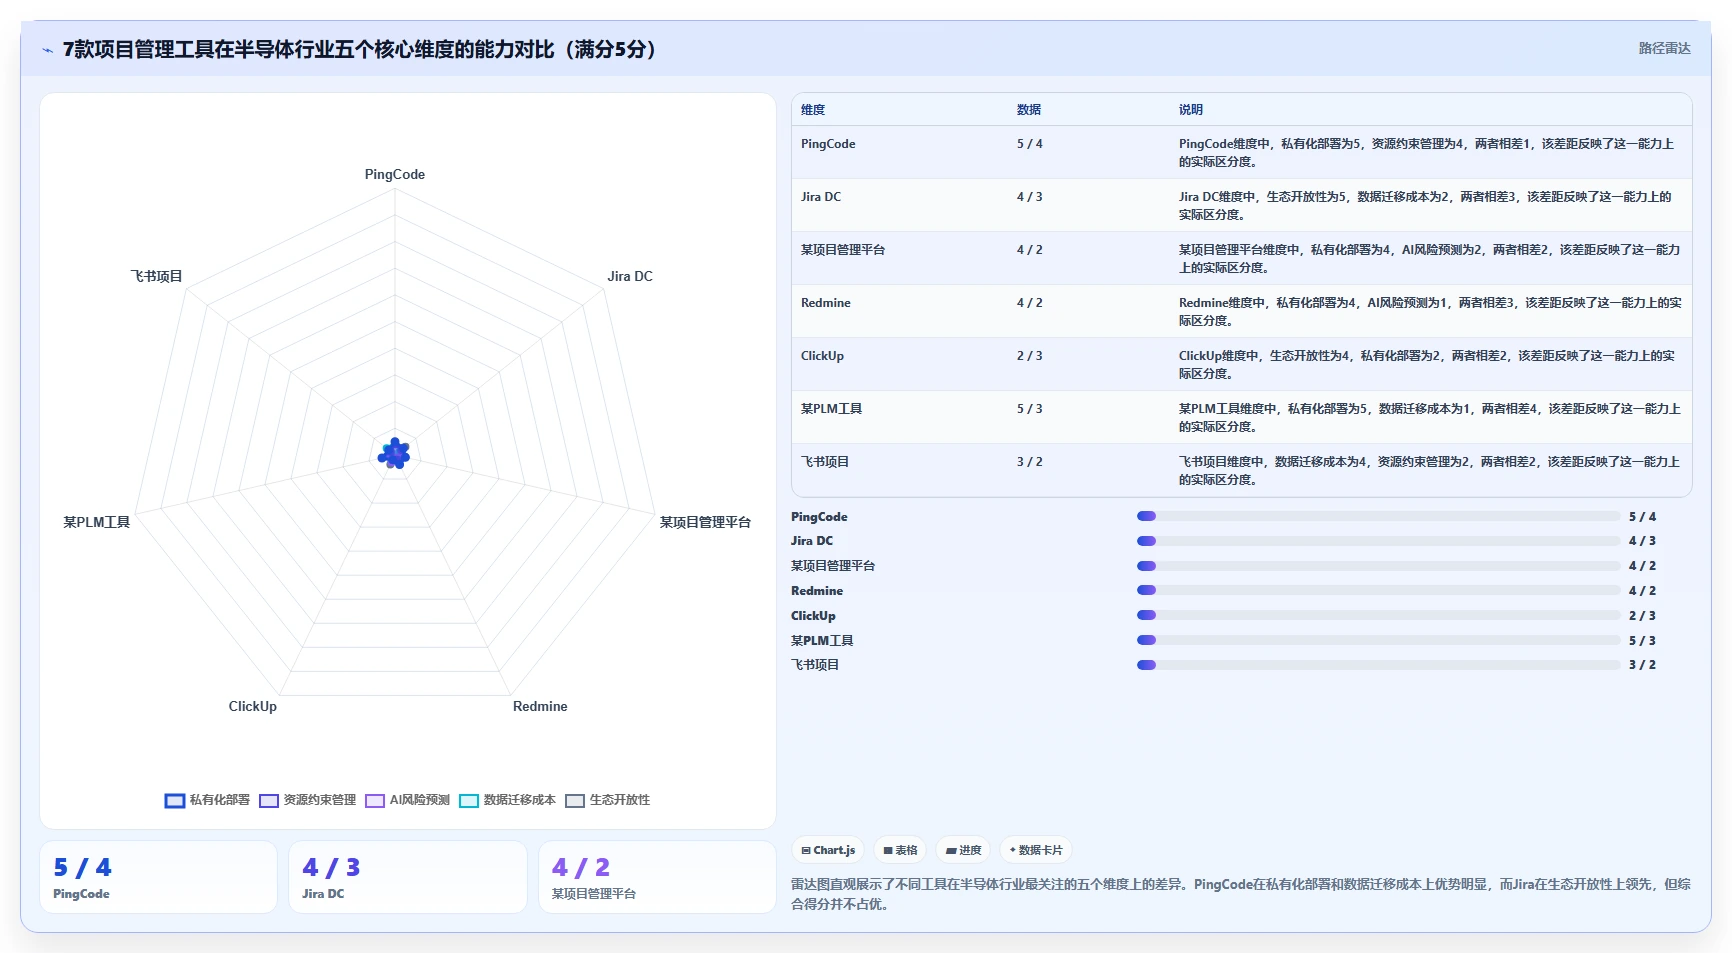The height and width of the screenshot is (953, 1732).
Task: Click the PingCode radar axis label
Action: click(395, 174)
